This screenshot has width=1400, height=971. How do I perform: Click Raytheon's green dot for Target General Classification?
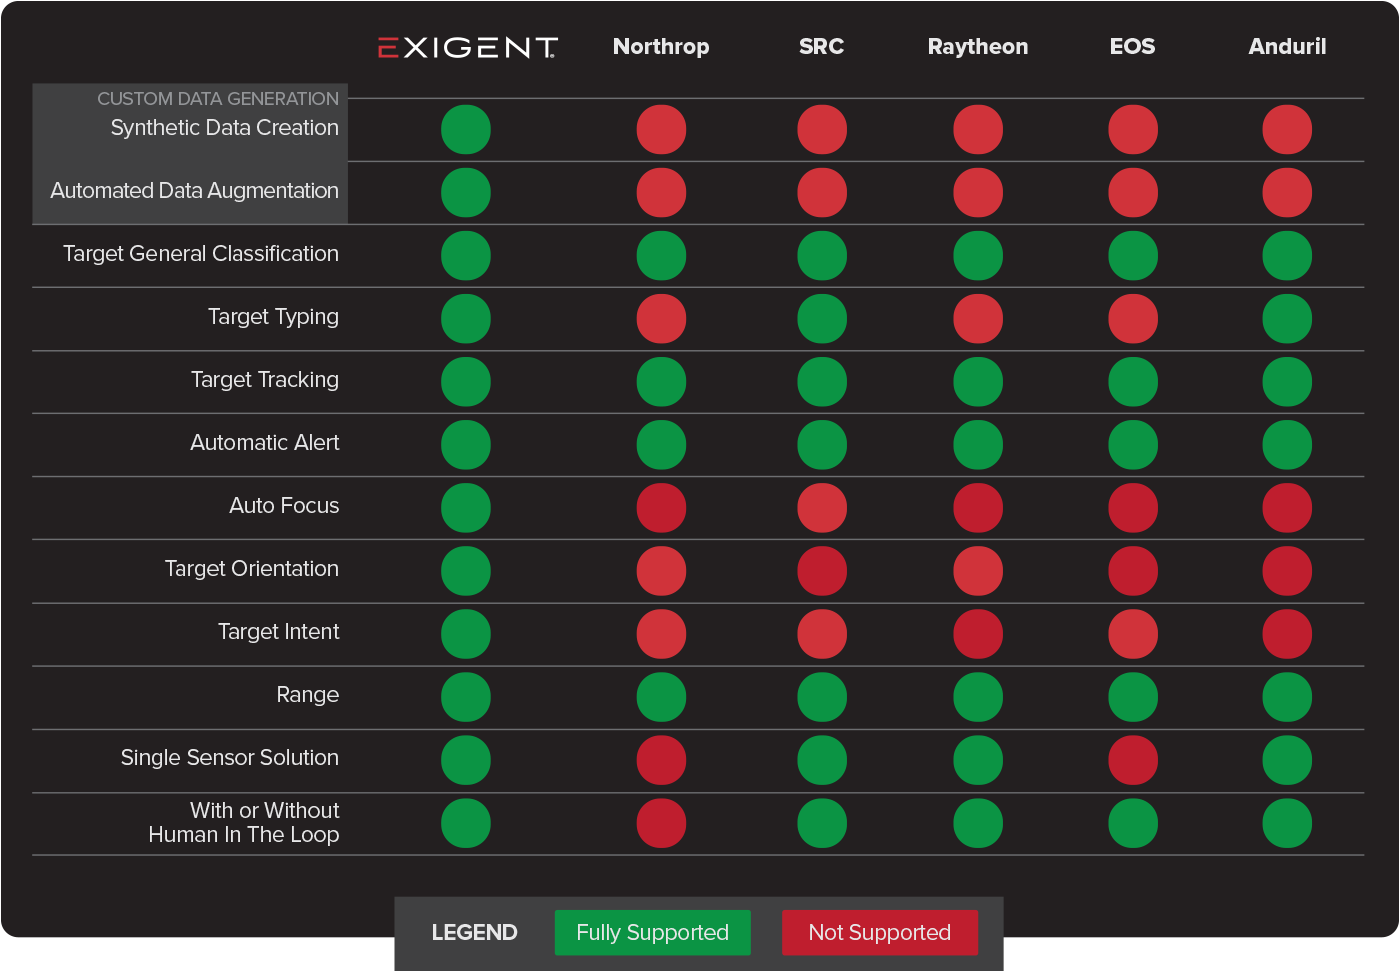pos(978,256)
